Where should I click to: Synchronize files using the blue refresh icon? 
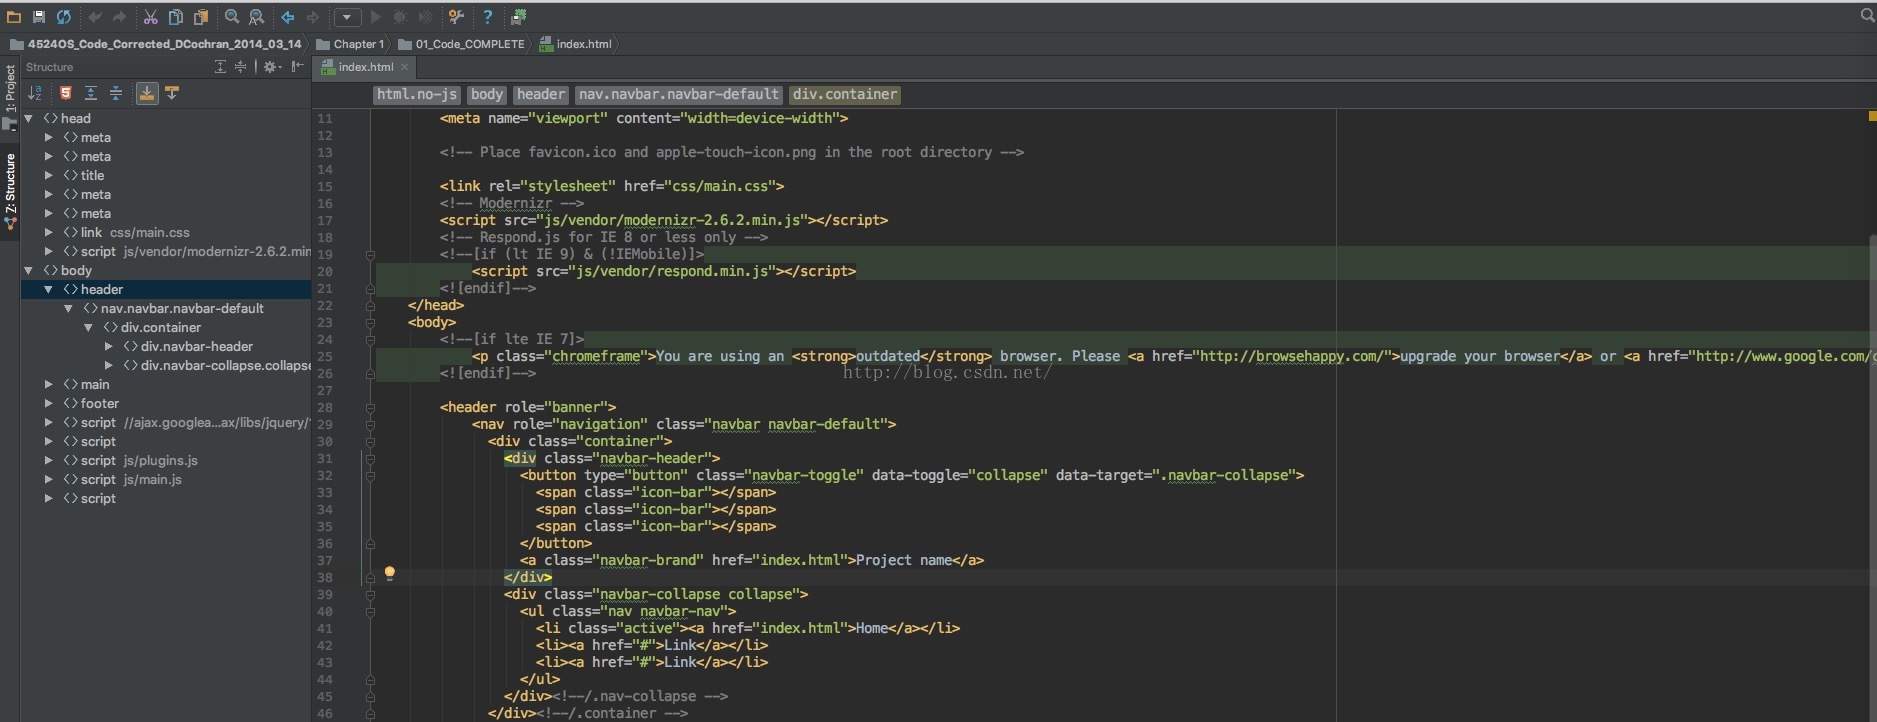[63, 17]
